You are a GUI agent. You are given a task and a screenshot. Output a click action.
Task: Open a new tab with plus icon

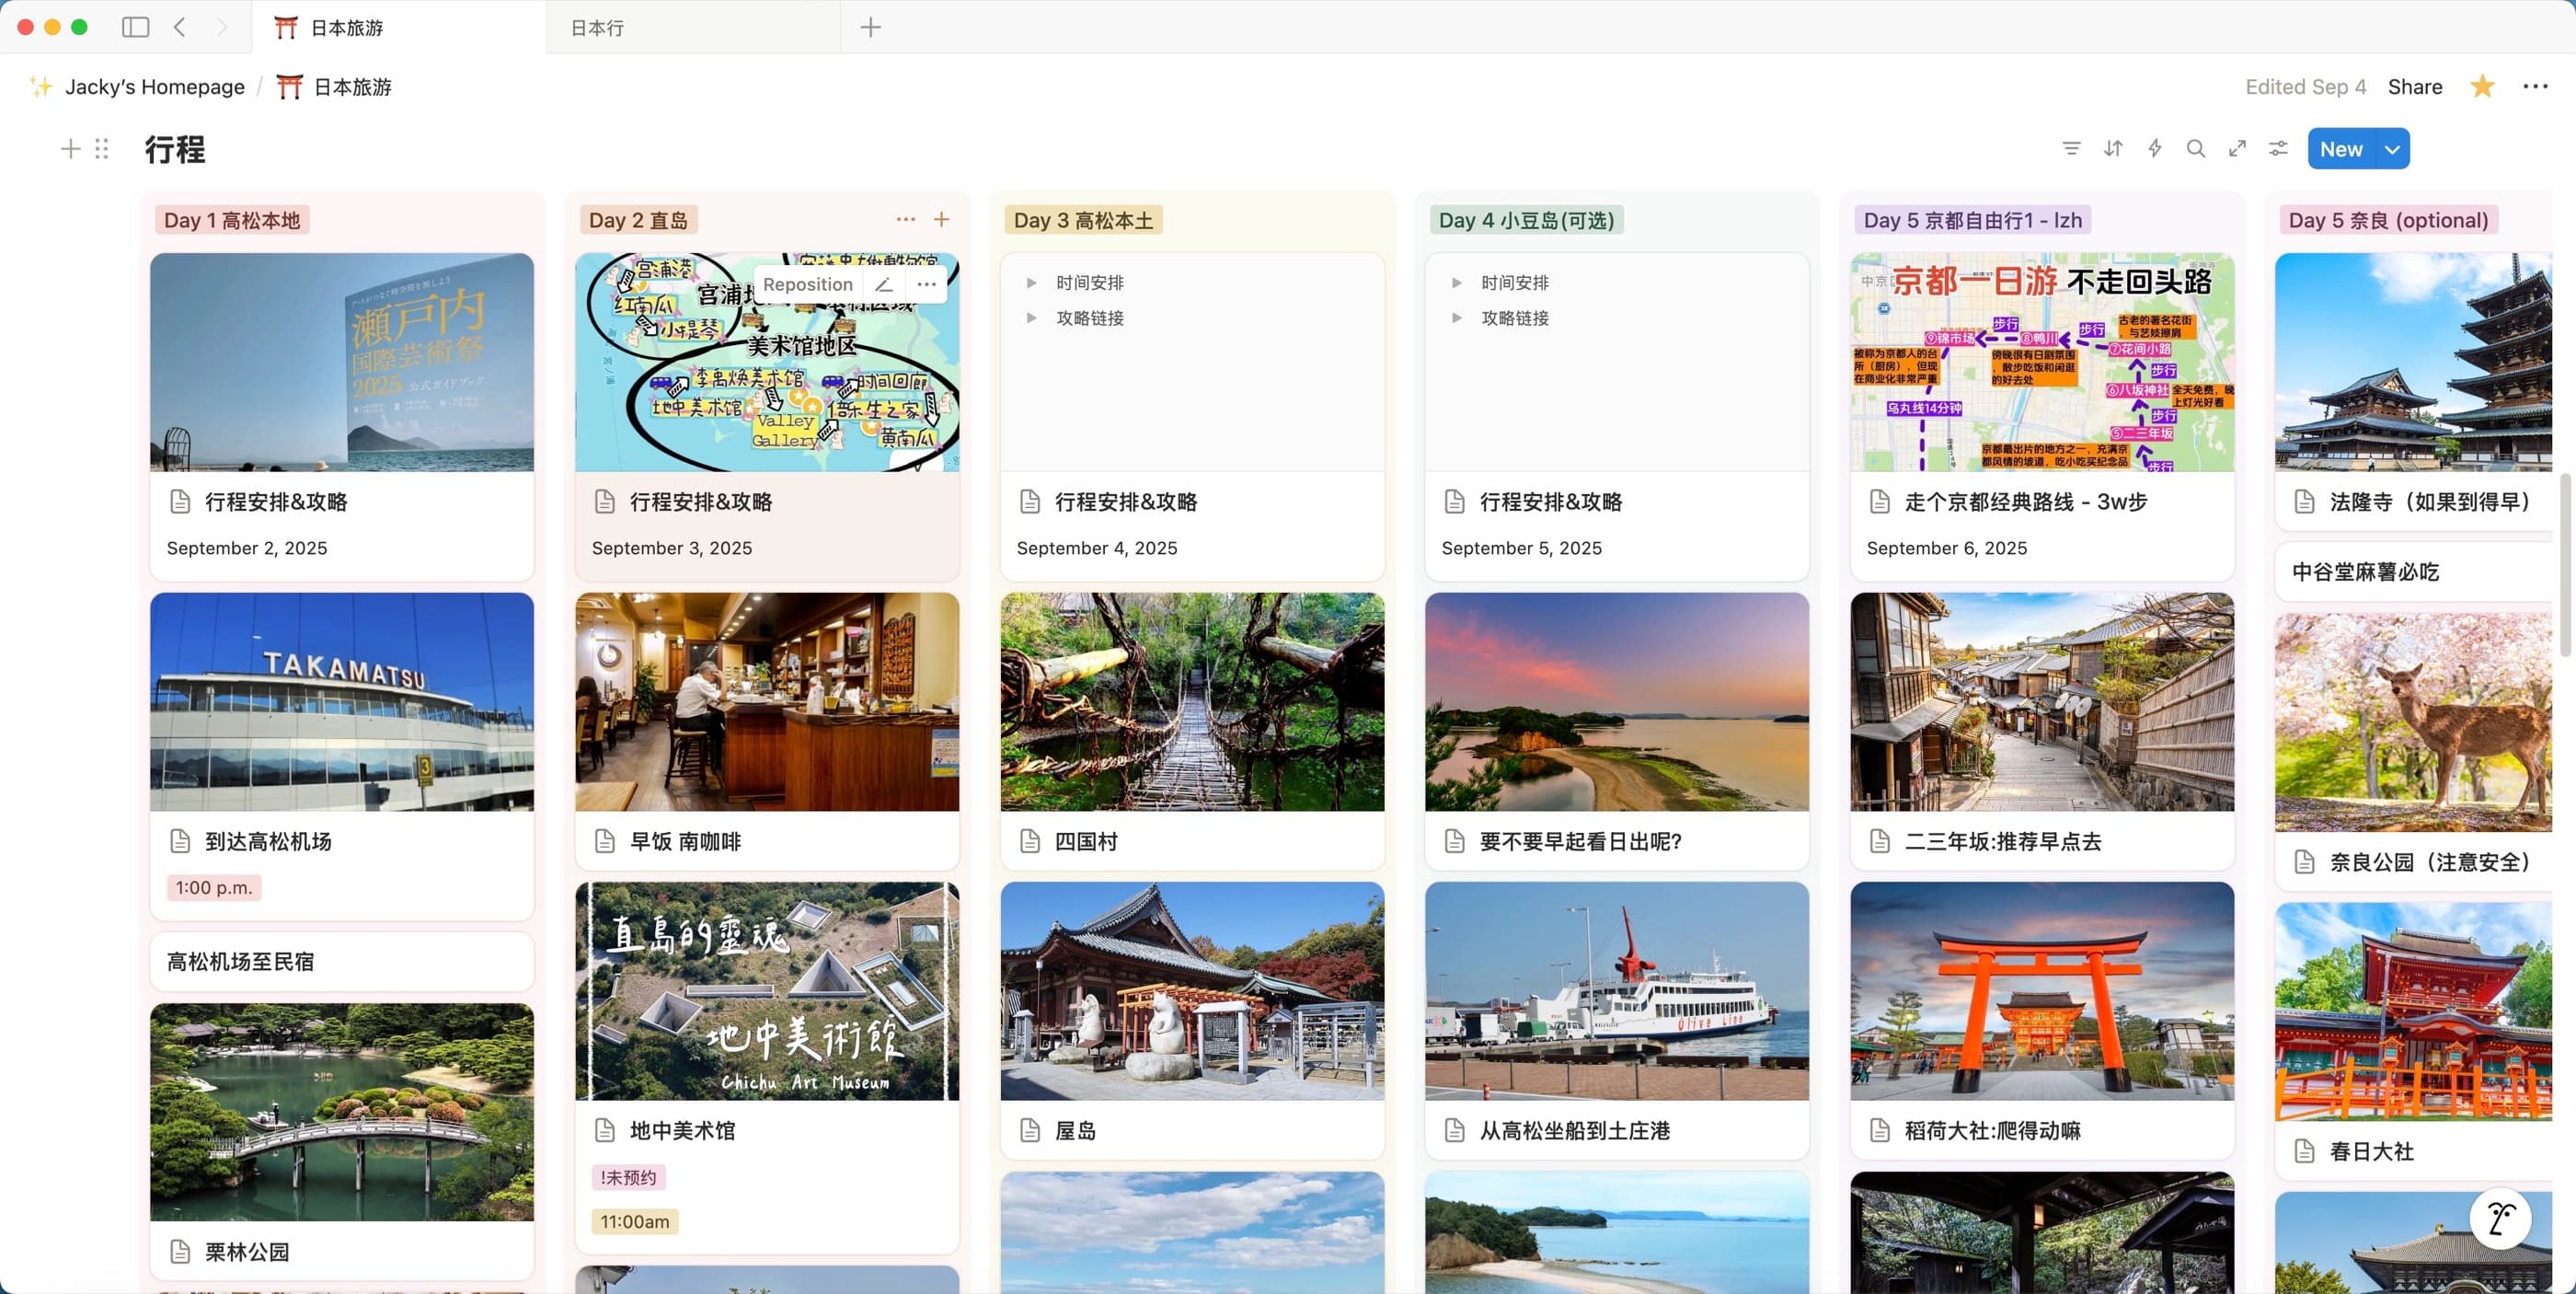[871, 27]
